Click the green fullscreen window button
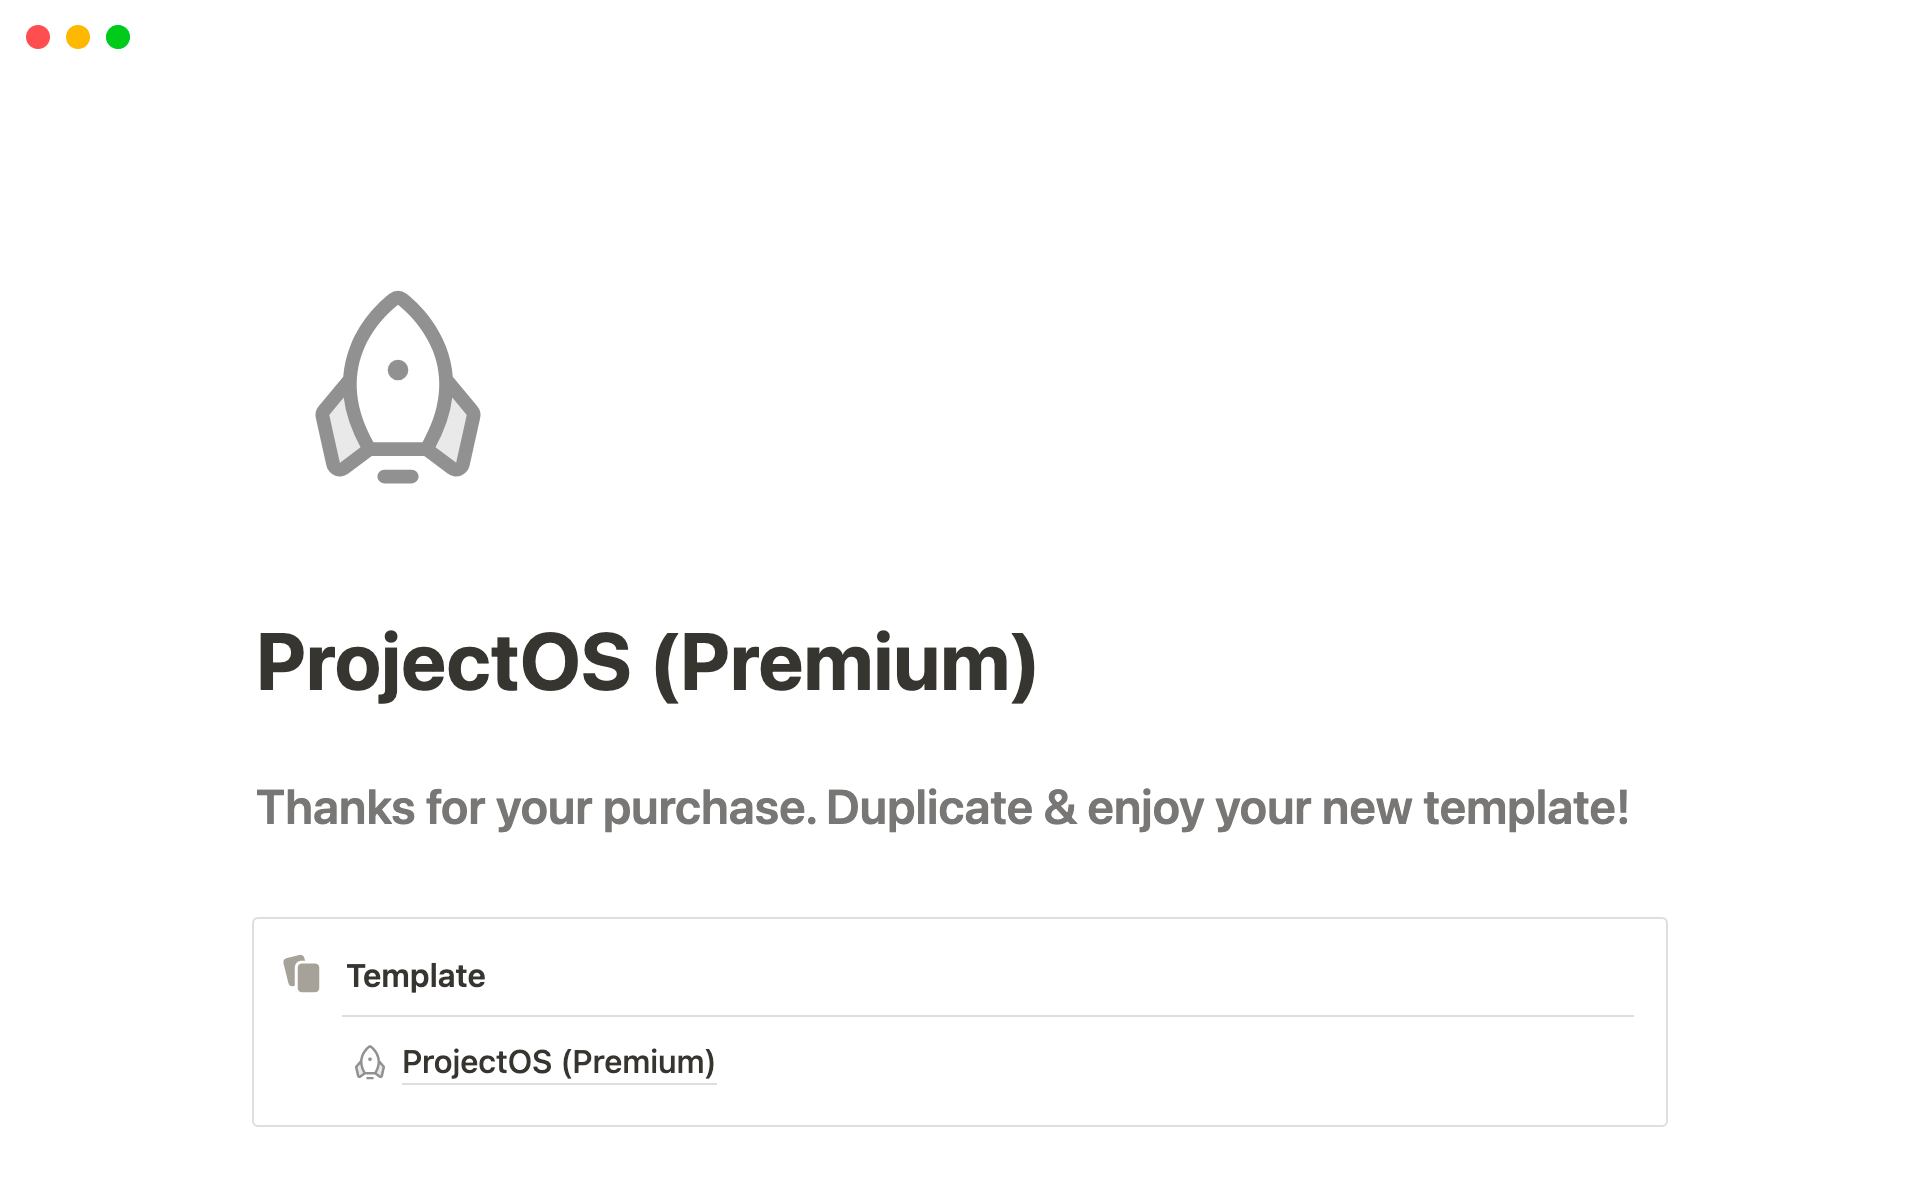1920x1200 pixels. click(x=118, y=37)
